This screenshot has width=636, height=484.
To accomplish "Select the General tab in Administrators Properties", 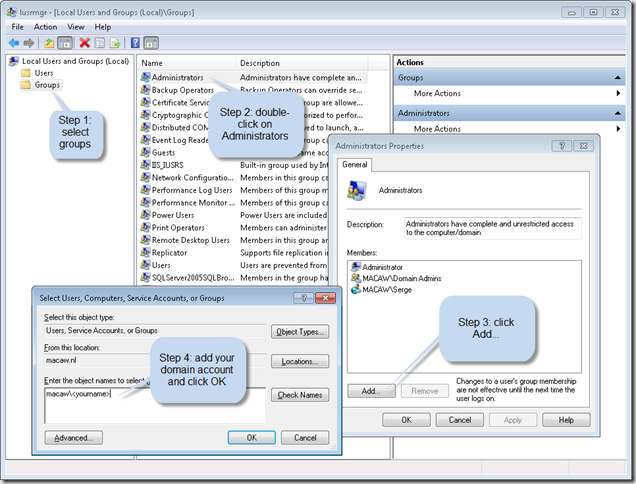I will pyautogui.click(x=355, y=164).
